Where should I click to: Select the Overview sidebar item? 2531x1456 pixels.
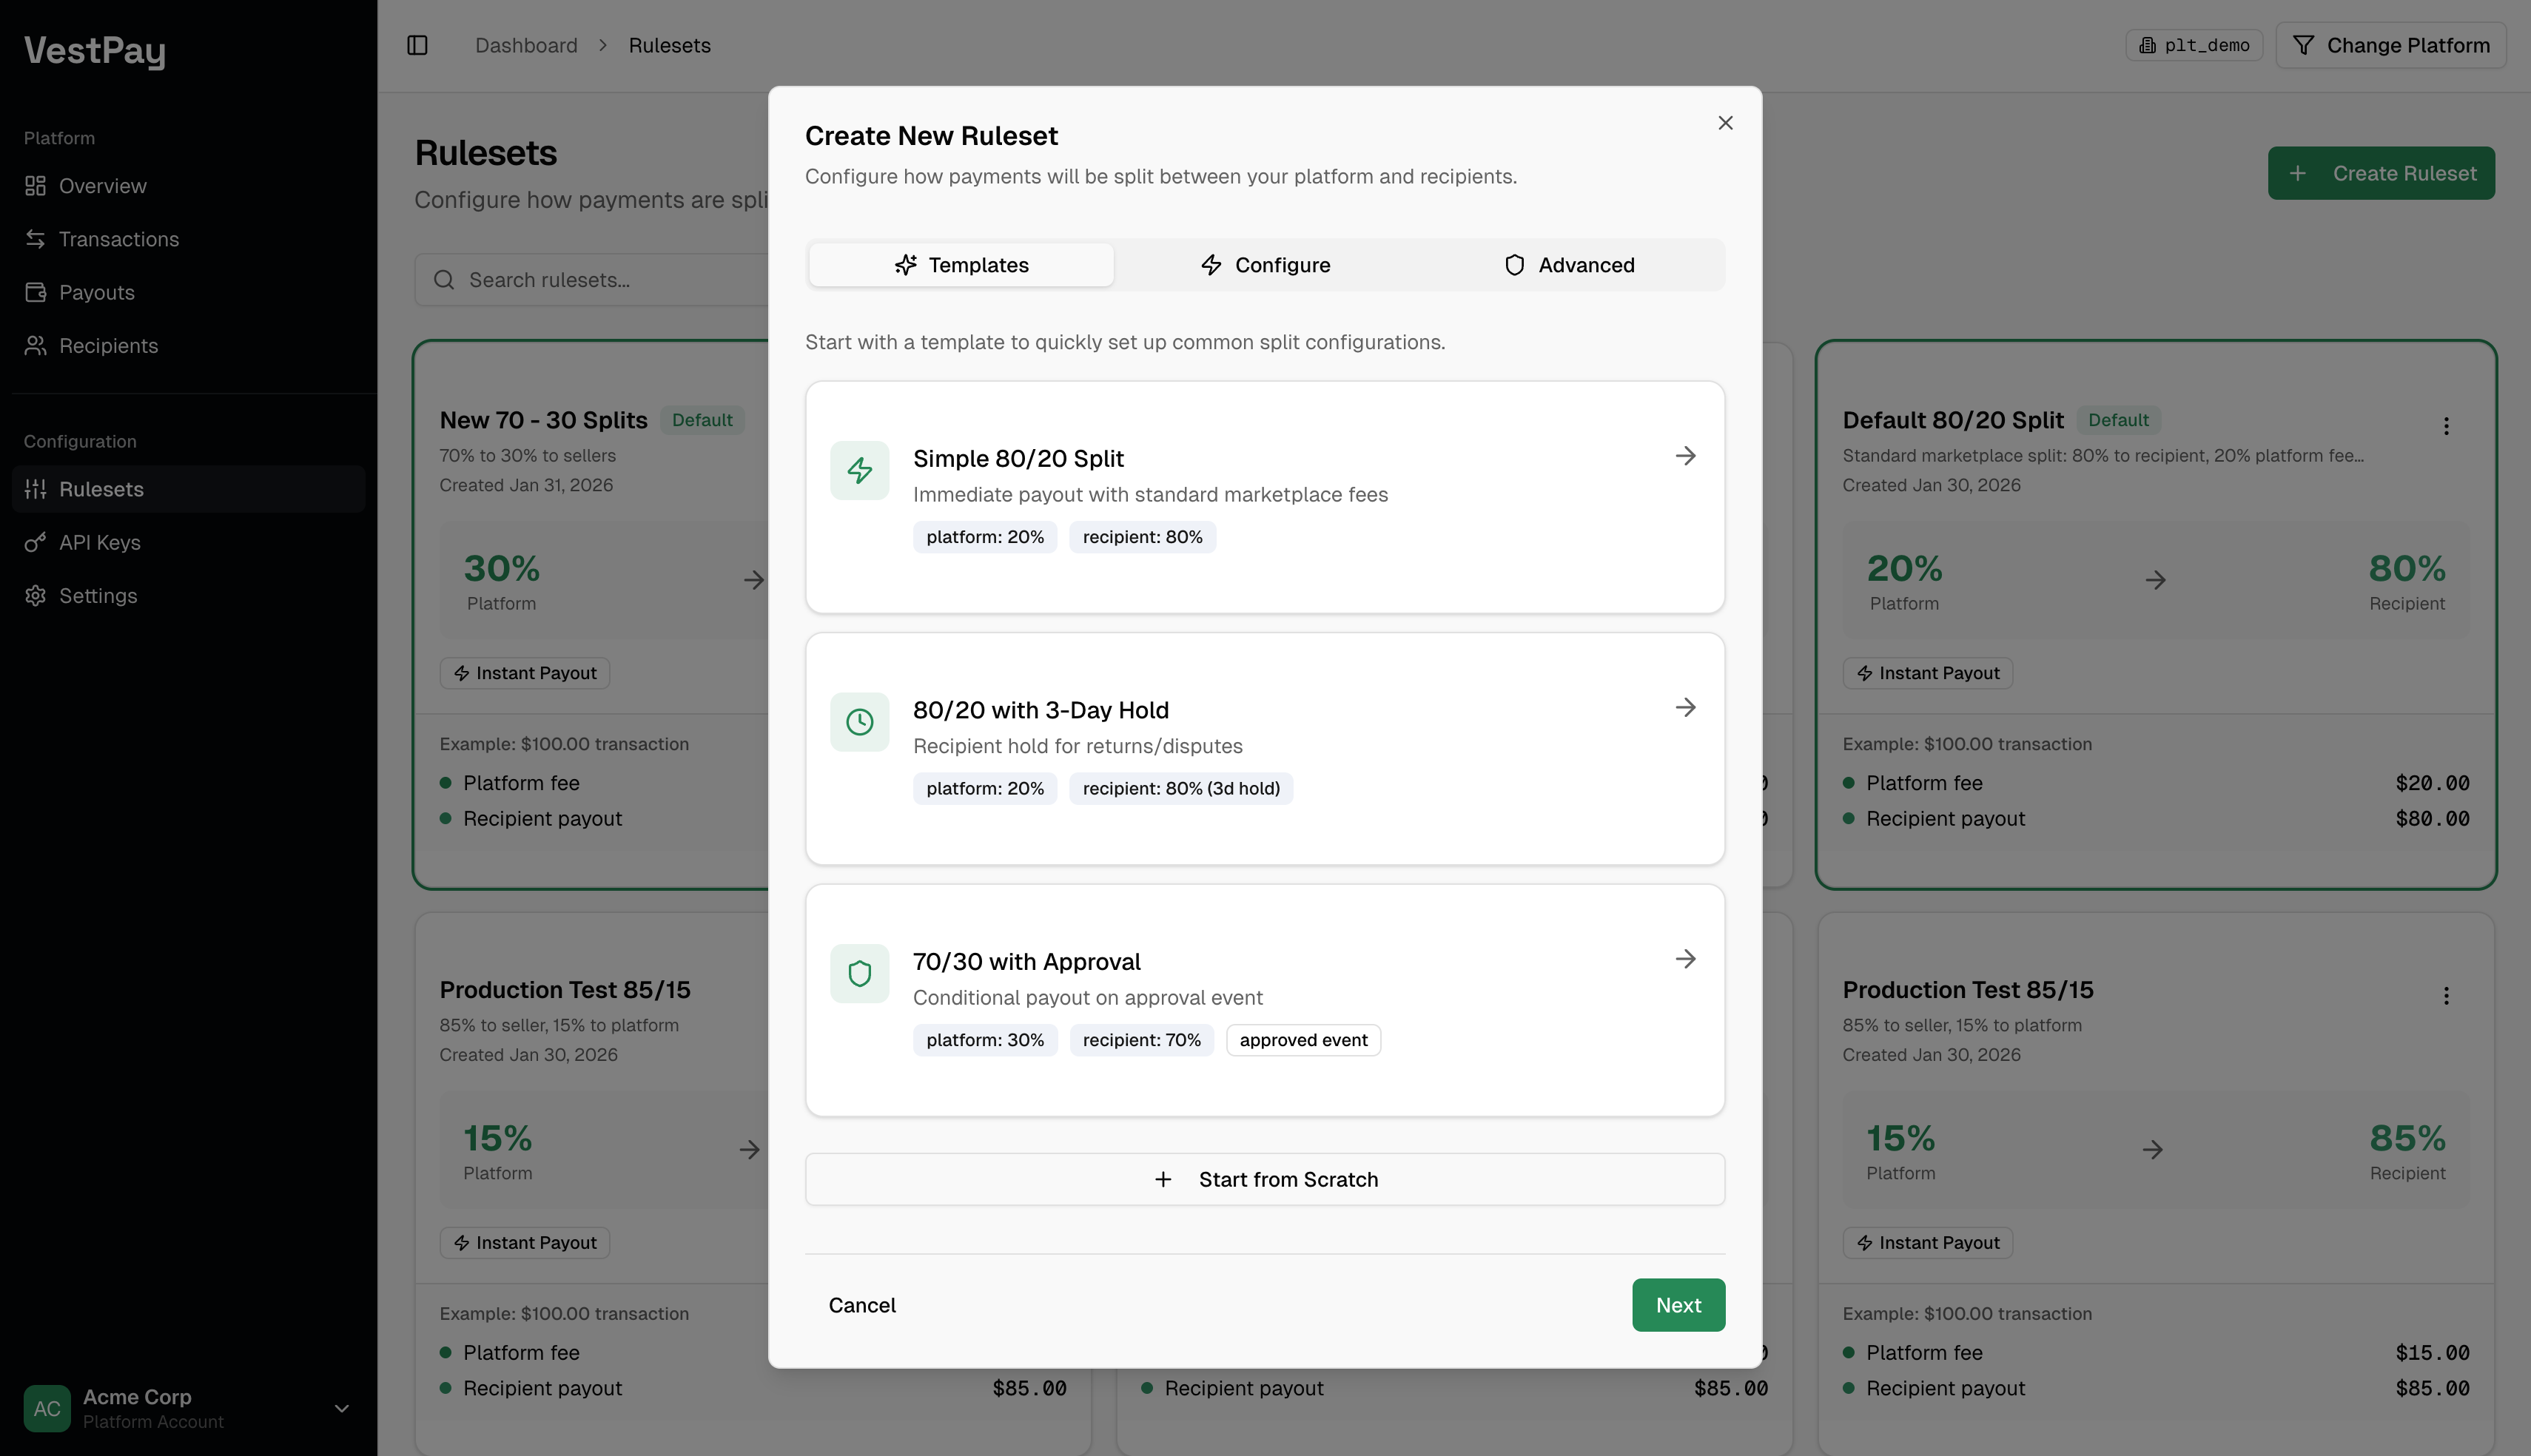102,186
